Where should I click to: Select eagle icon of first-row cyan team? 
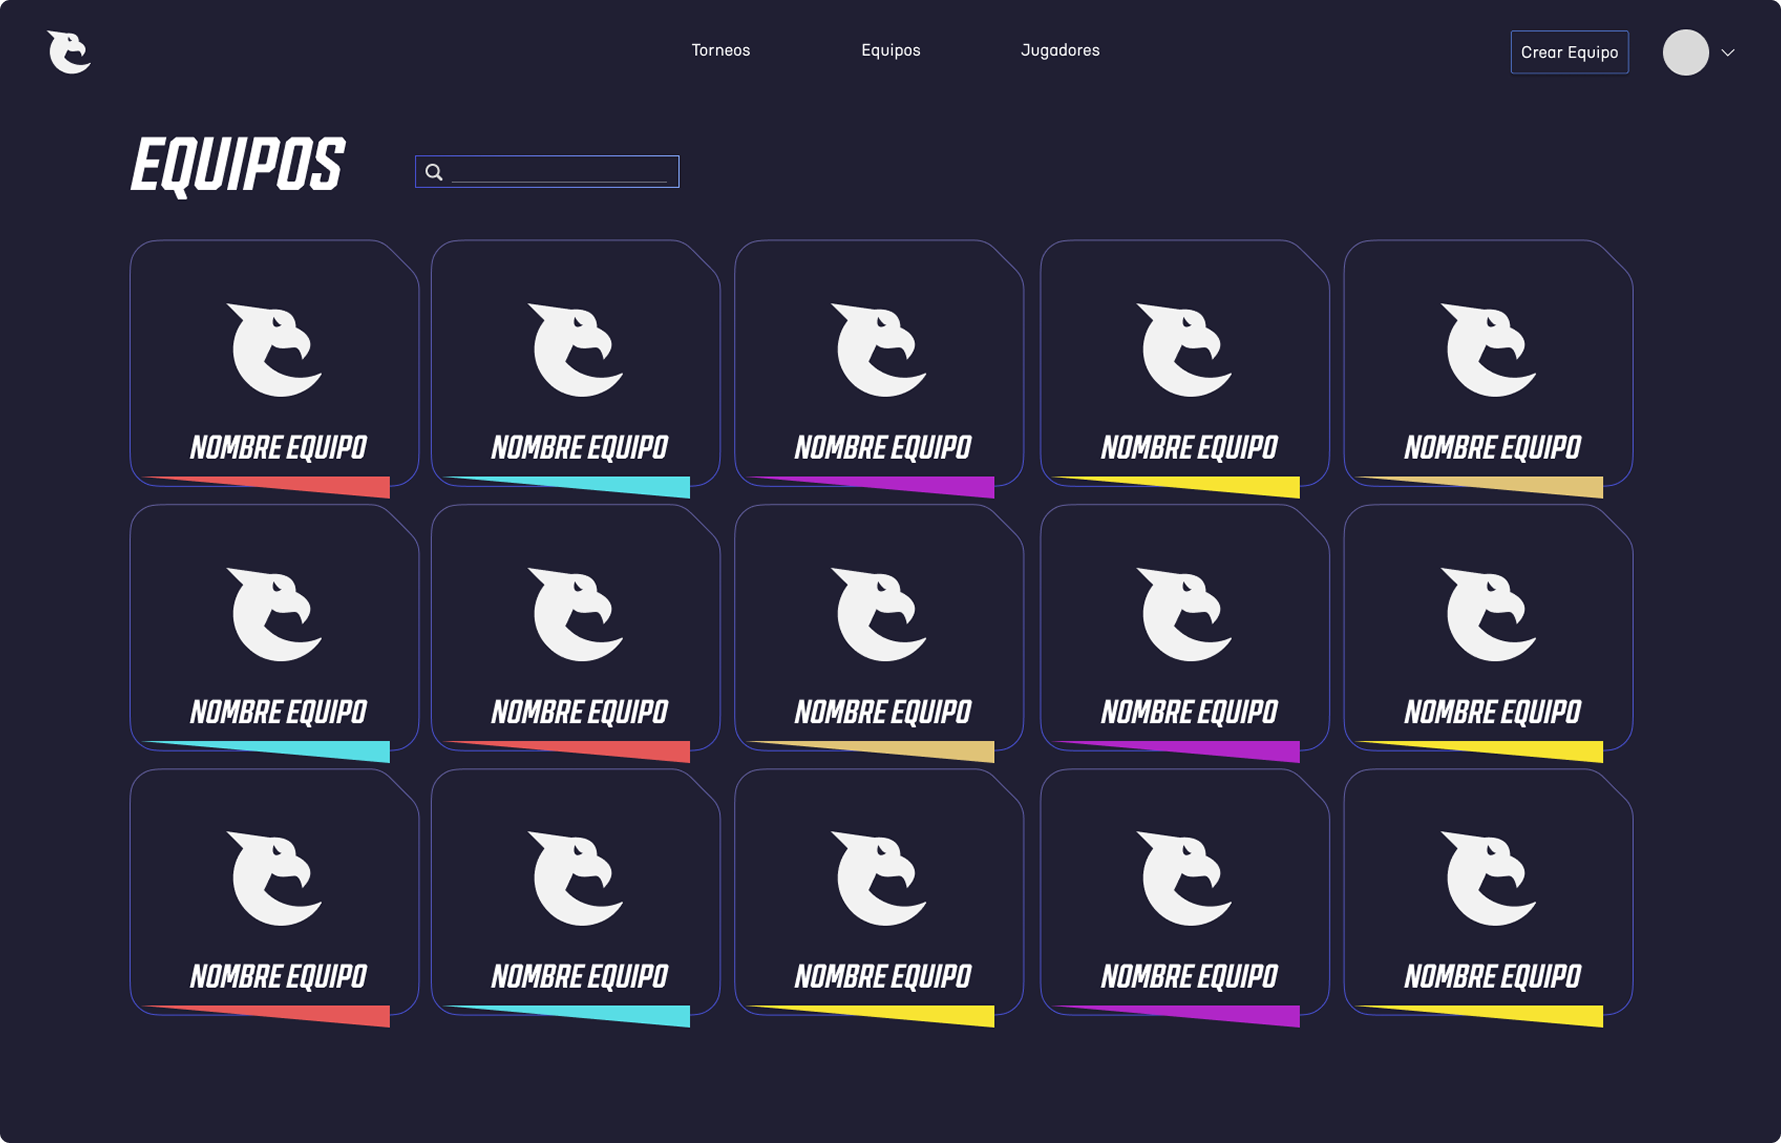pyautogui.click(x=576, y=349)
